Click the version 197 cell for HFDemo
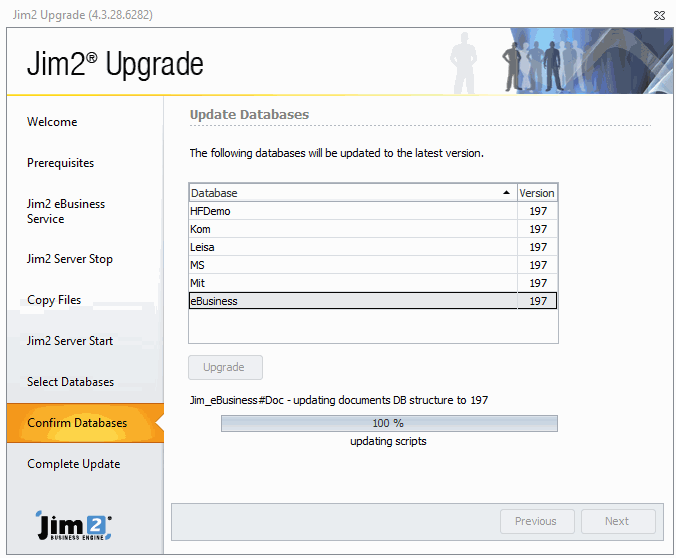 (x=538, y=211)
